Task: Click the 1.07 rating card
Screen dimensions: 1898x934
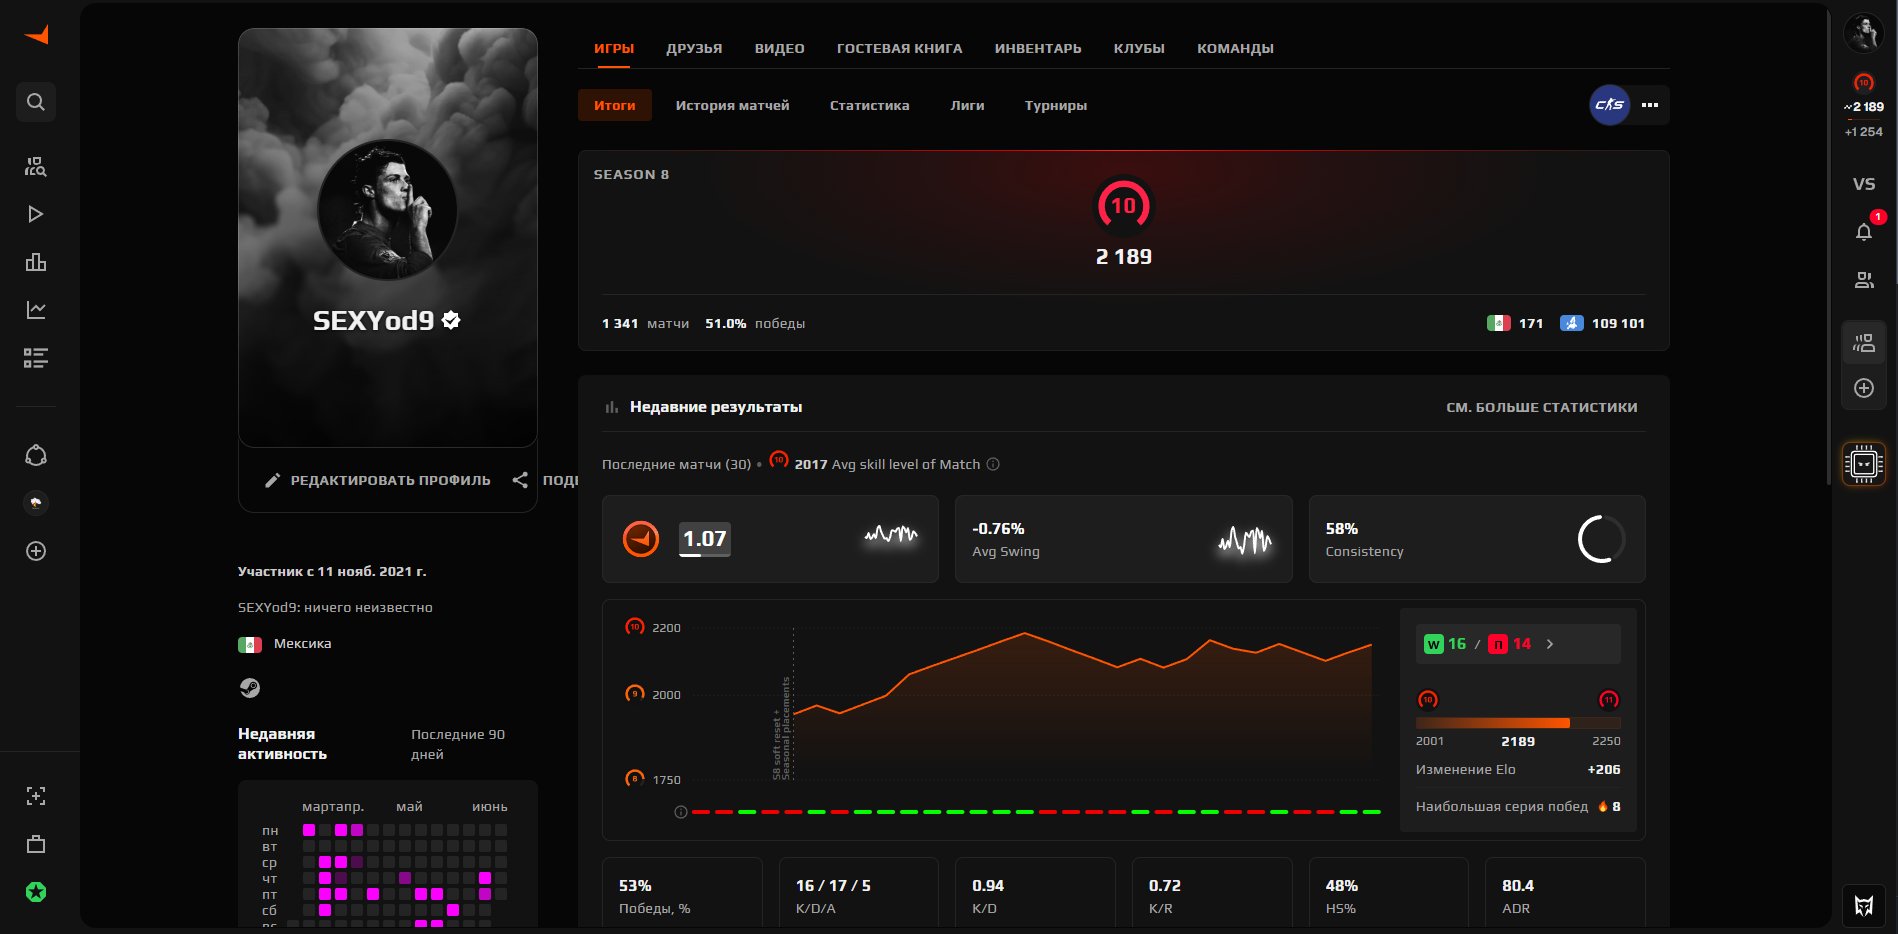Action: tap(770, 539)
